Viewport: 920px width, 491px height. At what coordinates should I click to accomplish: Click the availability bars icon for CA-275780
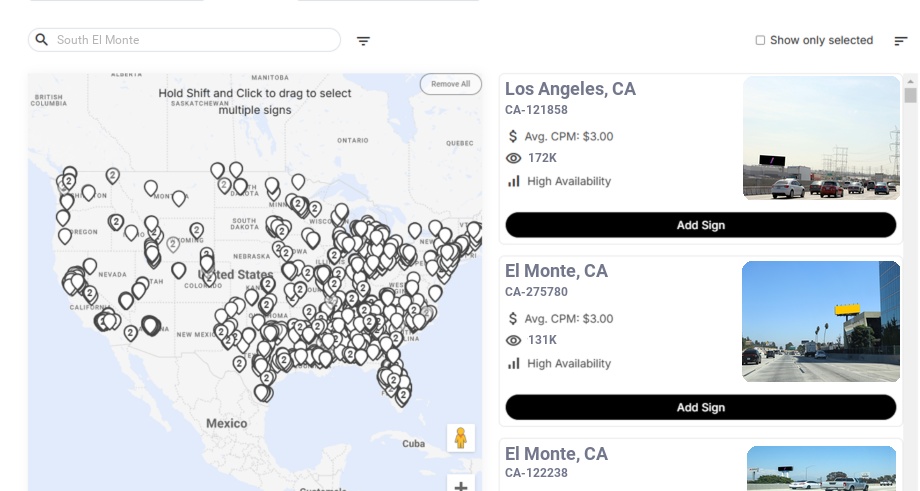(514, 363)
